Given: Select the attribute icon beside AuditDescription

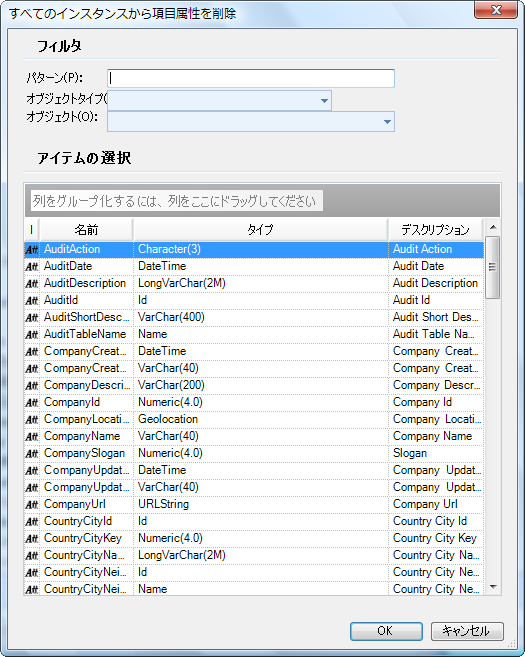Looking at the screenshot, I should pos(31,284).
